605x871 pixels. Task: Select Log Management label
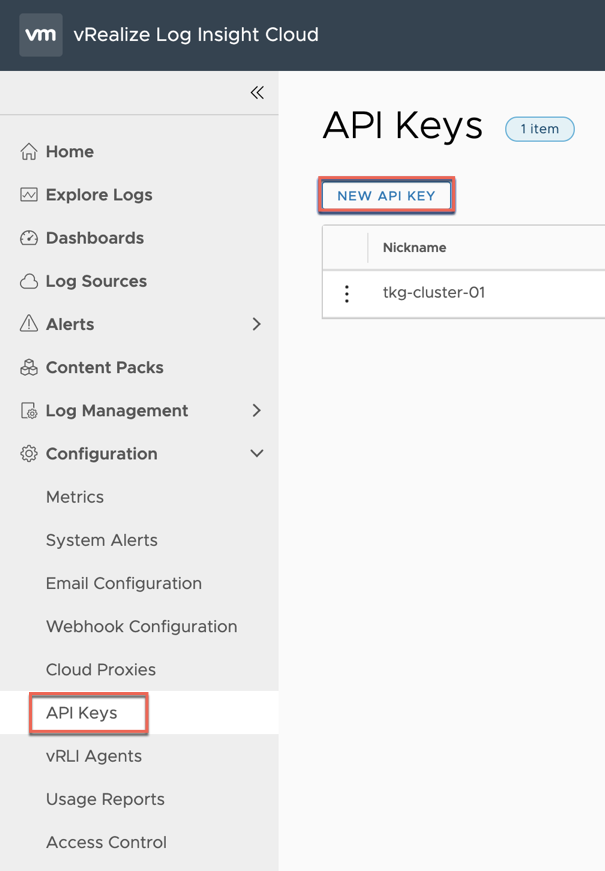pos(117,411)
